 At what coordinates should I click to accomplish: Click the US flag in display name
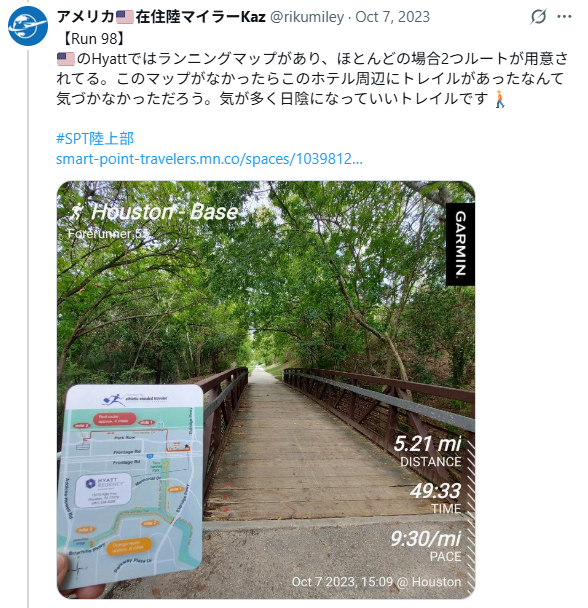(x=125, y=17)
